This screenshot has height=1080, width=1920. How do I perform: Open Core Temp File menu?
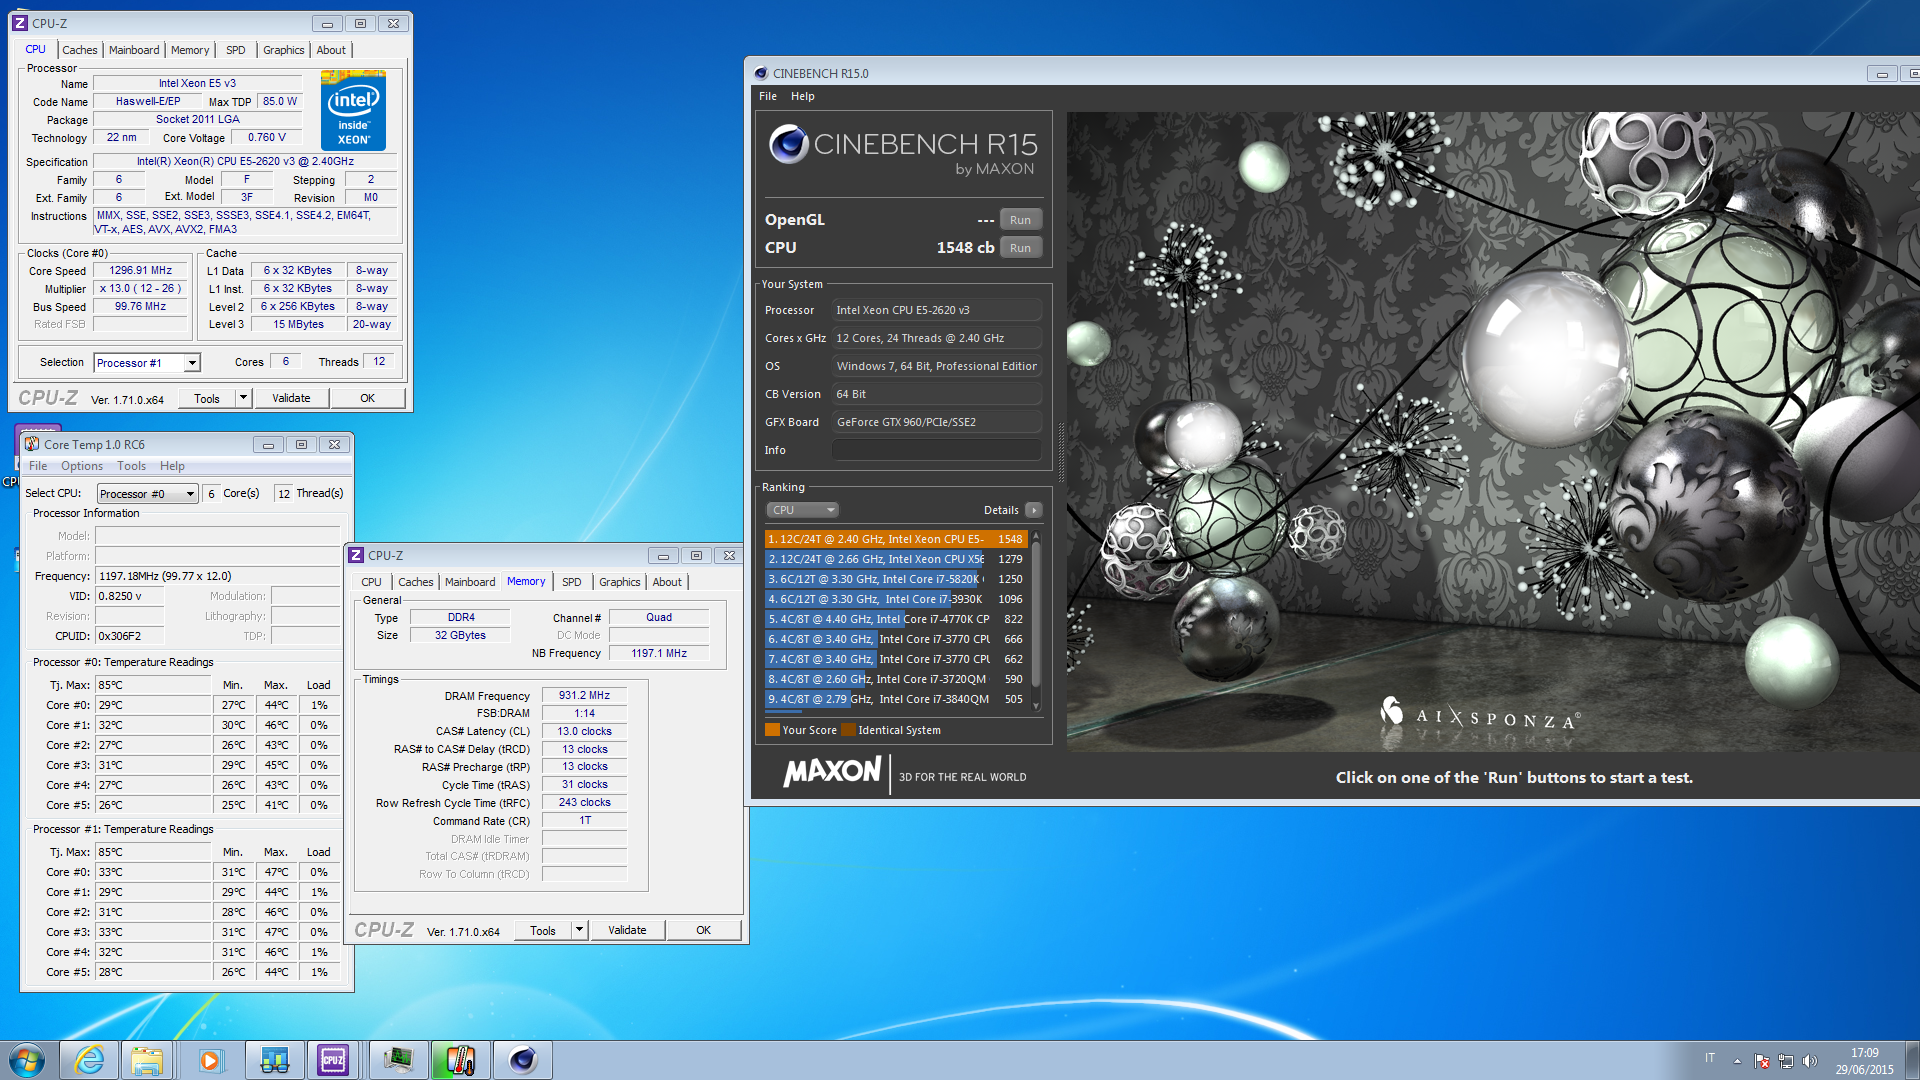[x=38, y=466]
